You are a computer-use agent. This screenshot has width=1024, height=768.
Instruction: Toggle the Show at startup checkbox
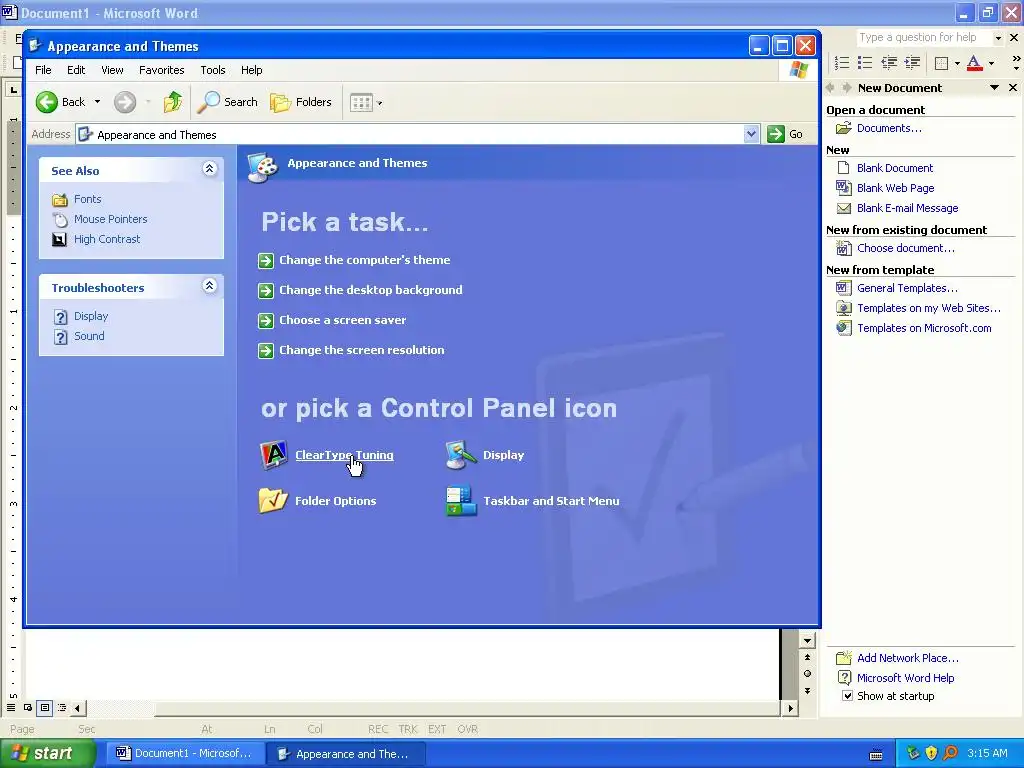(847, 696)
